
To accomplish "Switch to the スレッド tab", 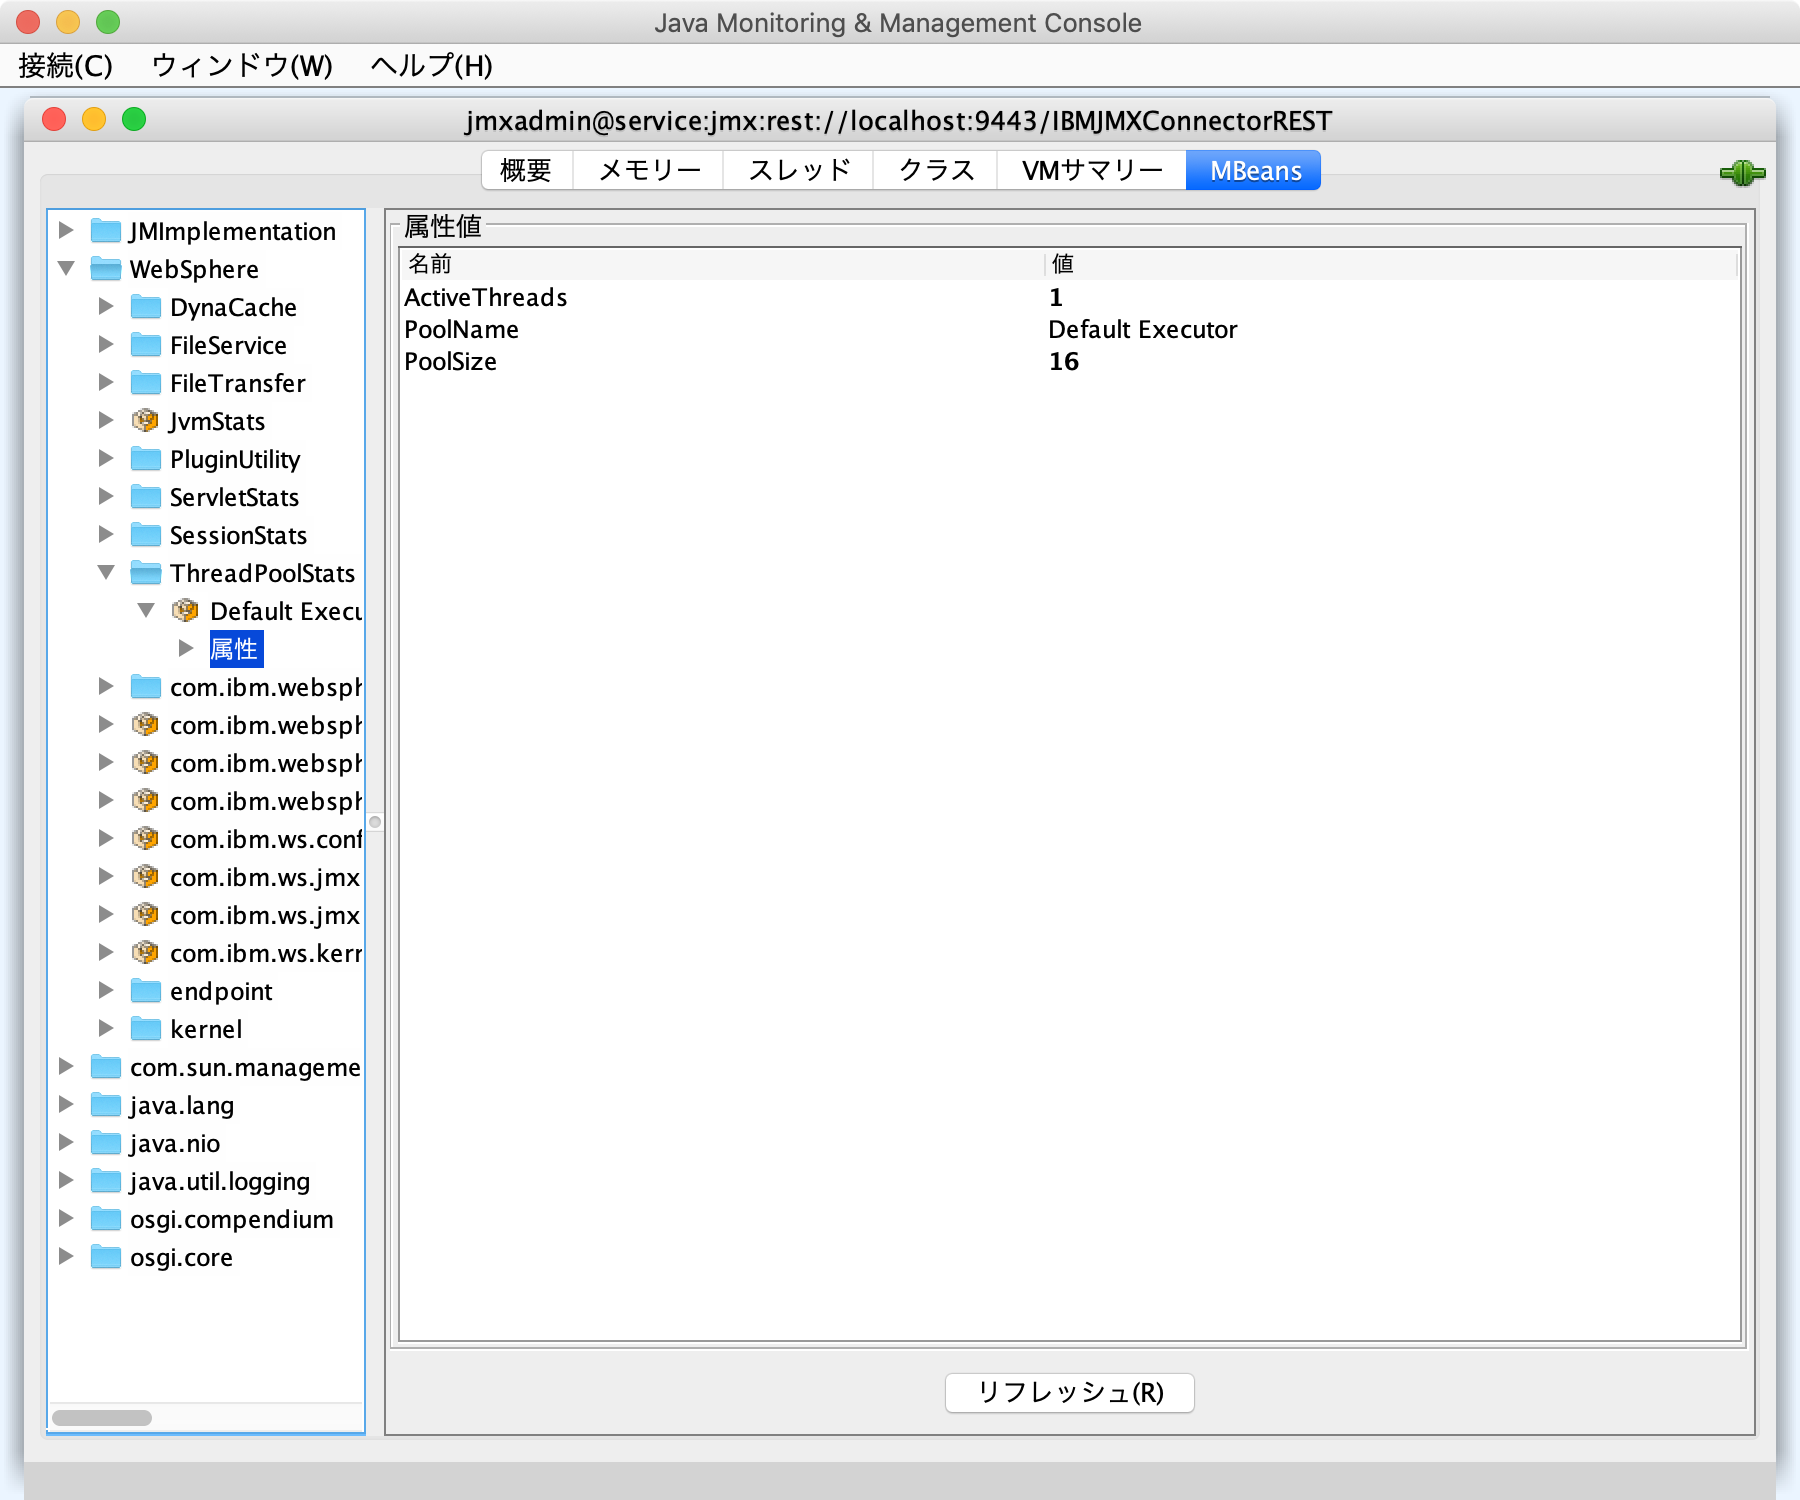I will (799, 170).
